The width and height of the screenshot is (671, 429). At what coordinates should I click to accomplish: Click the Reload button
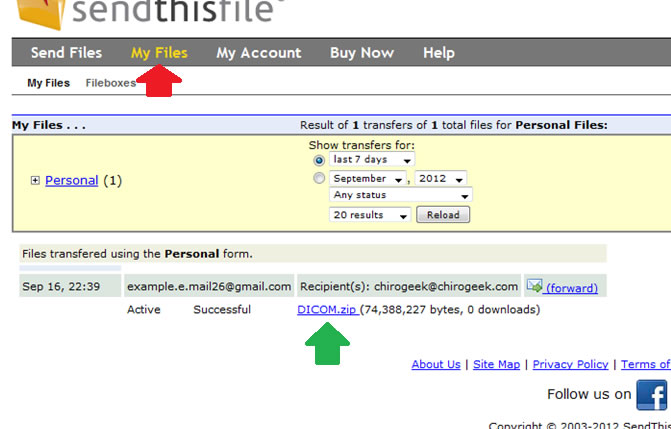click(443, 214)
